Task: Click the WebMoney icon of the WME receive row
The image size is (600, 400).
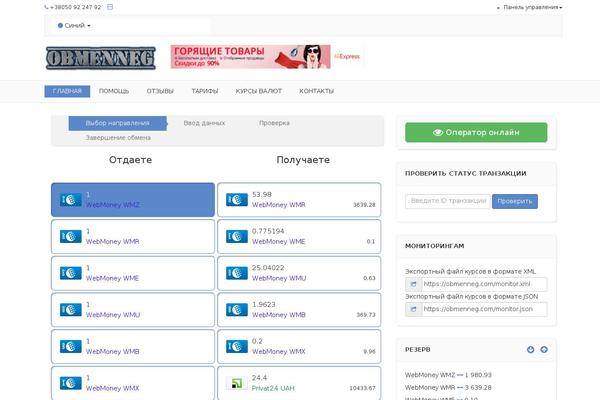Action: (237, 237)
